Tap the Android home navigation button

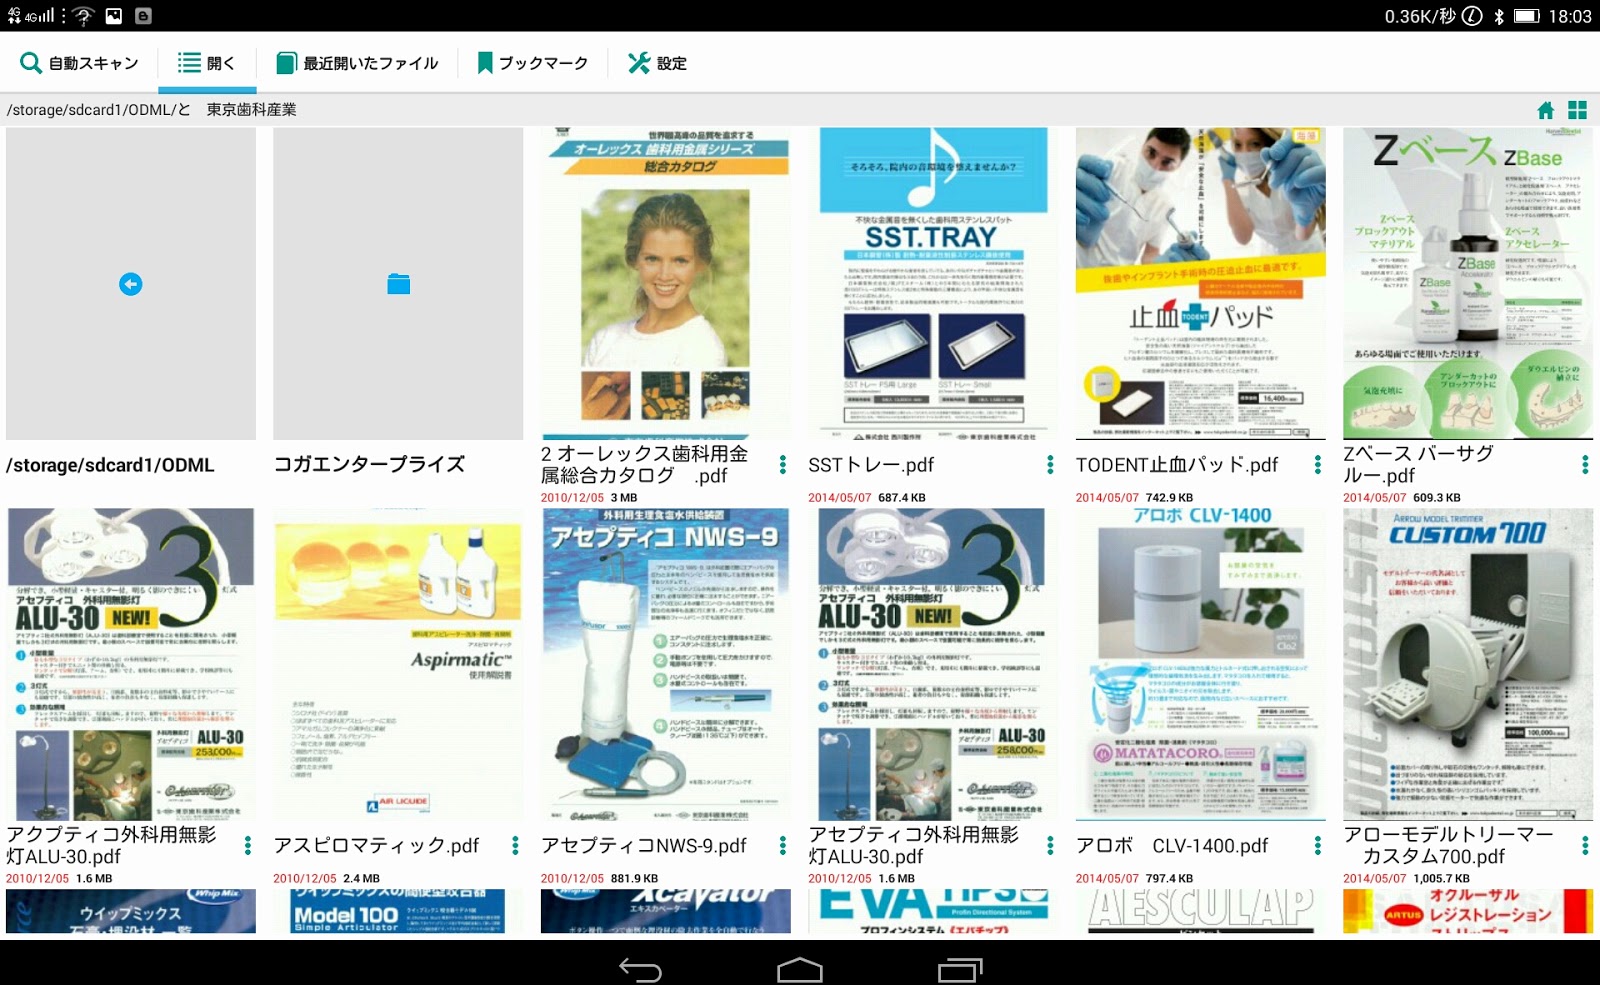pos(800,969)
